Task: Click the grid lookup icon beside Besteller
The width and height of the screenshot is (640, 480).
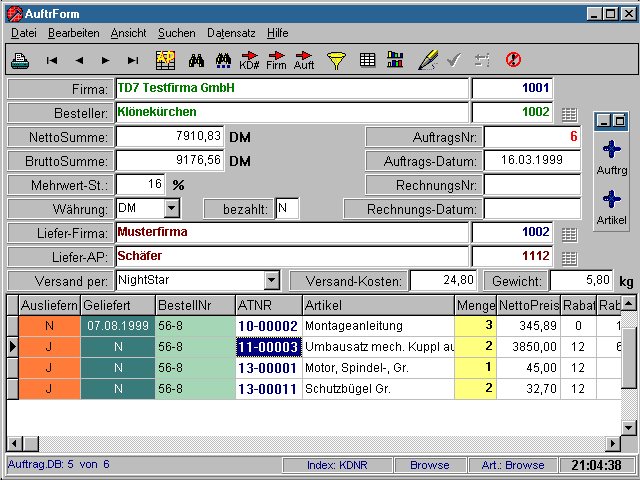Action: tap(569, 114)
